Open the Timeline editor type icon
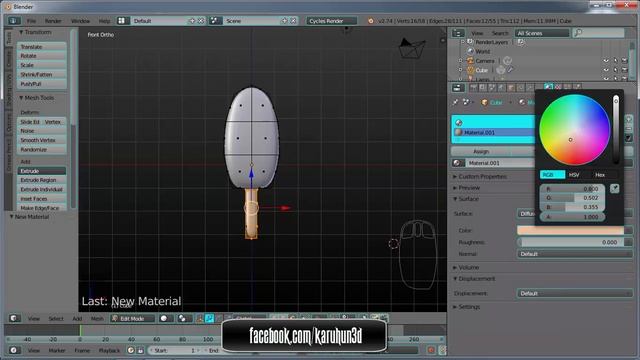 [14, 350]
